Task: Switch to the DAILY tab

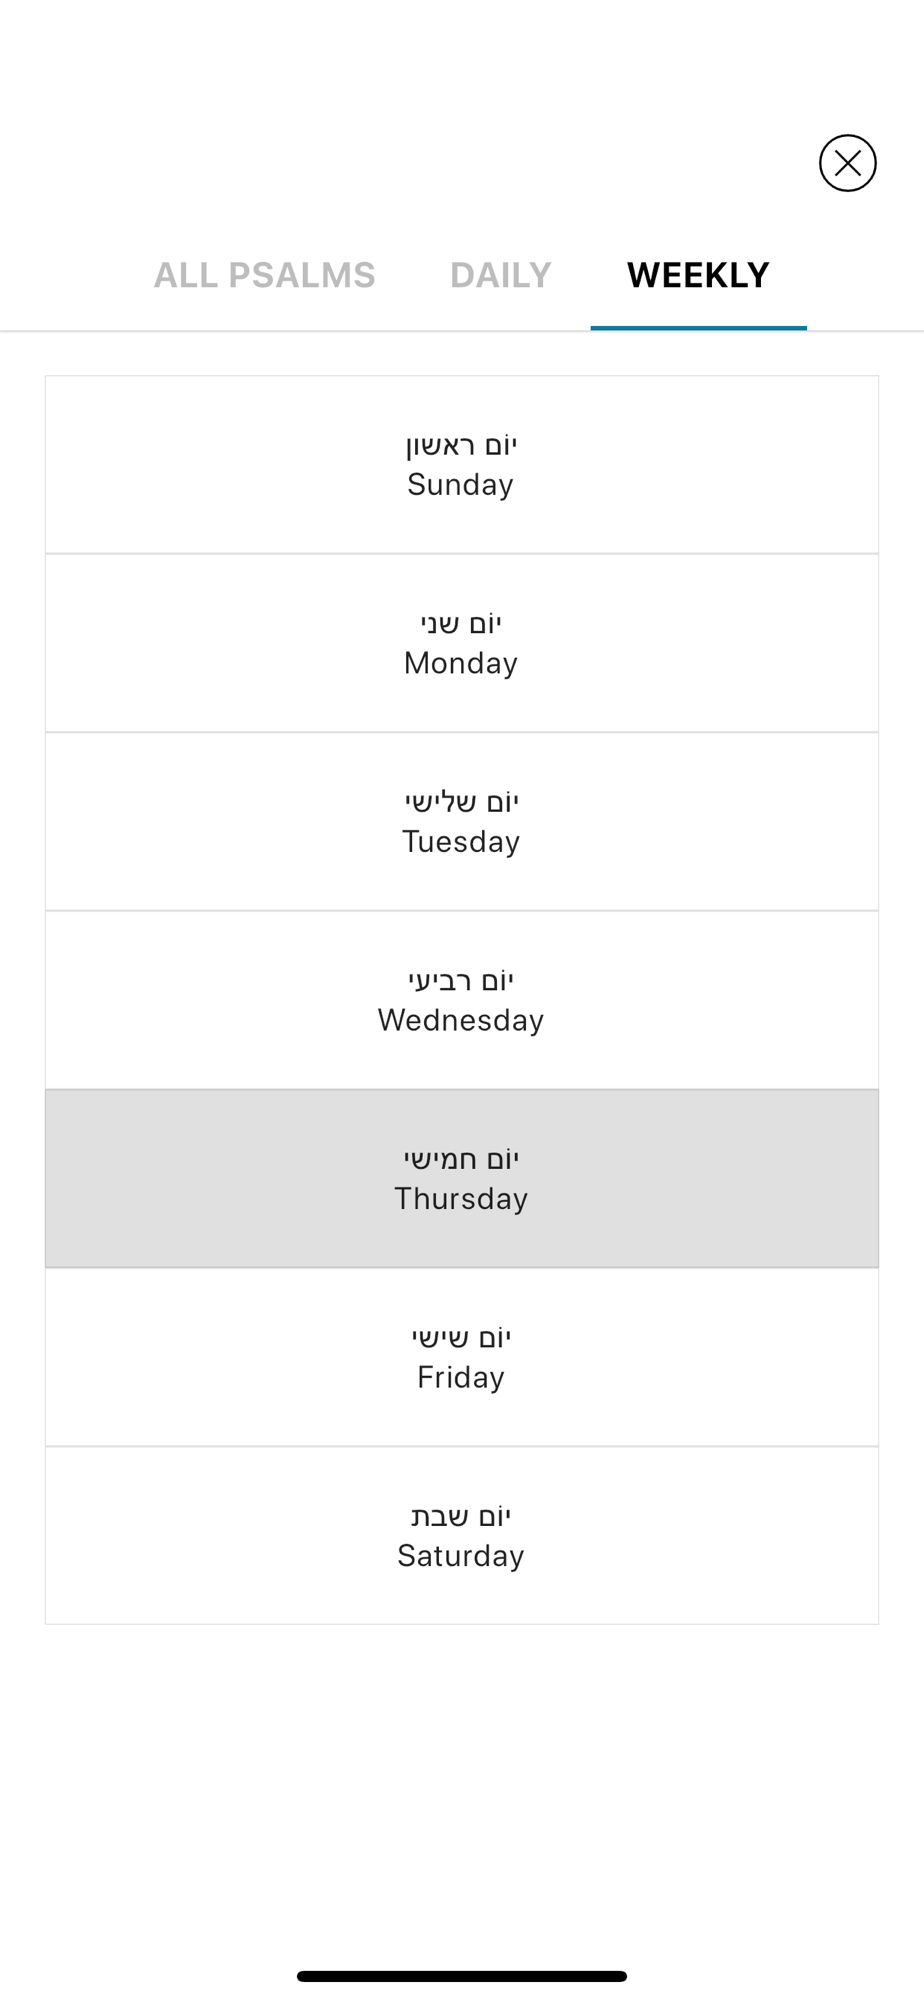Action: pos(500,275)
